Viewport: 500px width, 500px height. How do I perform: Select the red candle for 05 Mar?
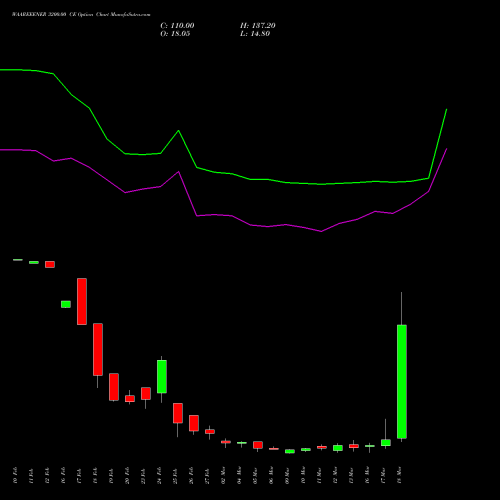click(258, 445)
